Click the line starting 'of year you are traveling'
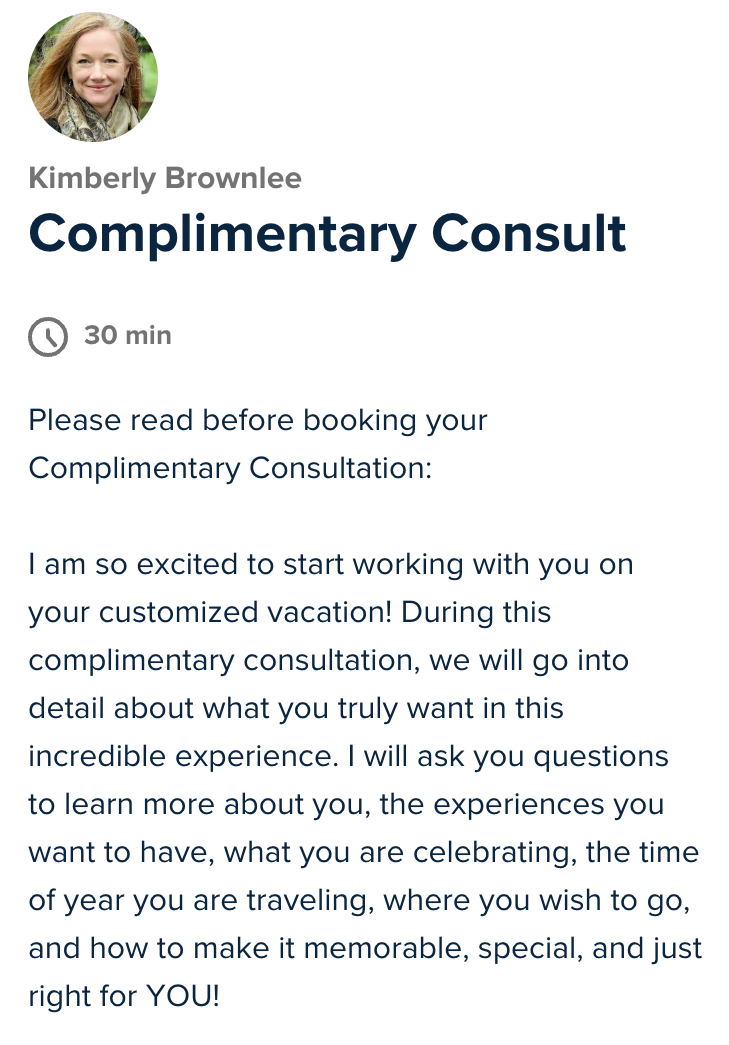729x1045 pixels. tap(360, 900)
